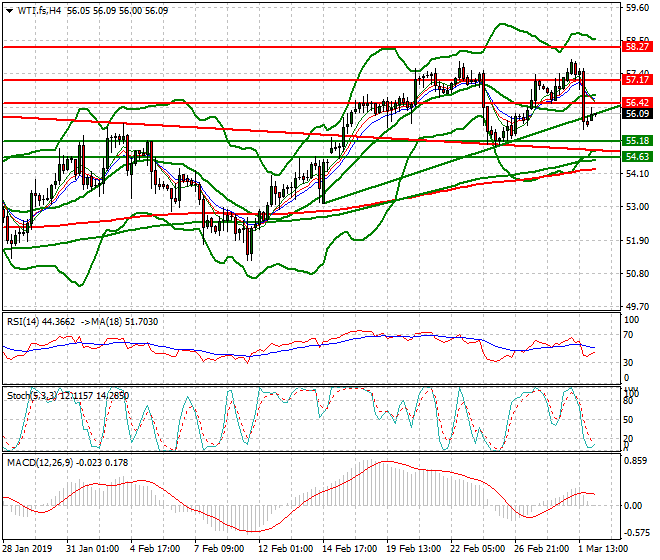
Task: Select the 55.18 green price level label
Action: (x=637, y=141)
